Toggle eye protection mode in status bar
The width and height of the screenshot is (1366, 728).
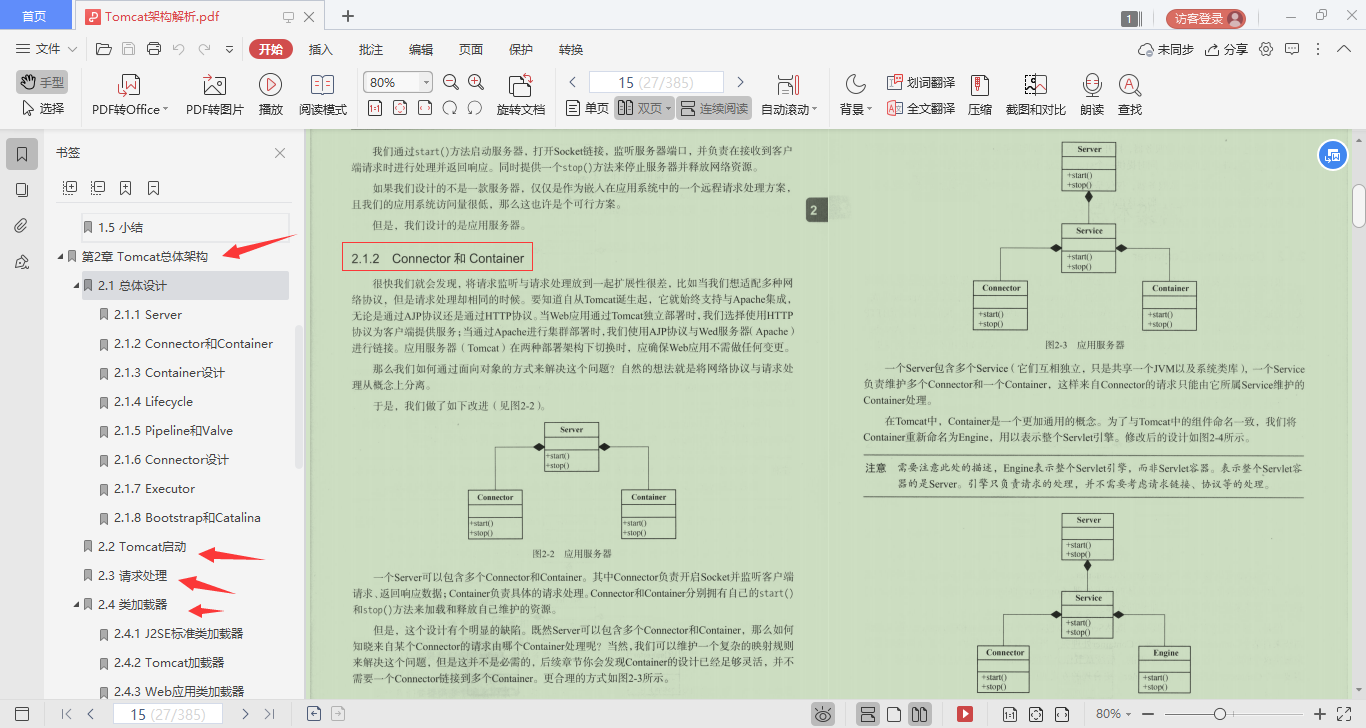click(823, 714)
